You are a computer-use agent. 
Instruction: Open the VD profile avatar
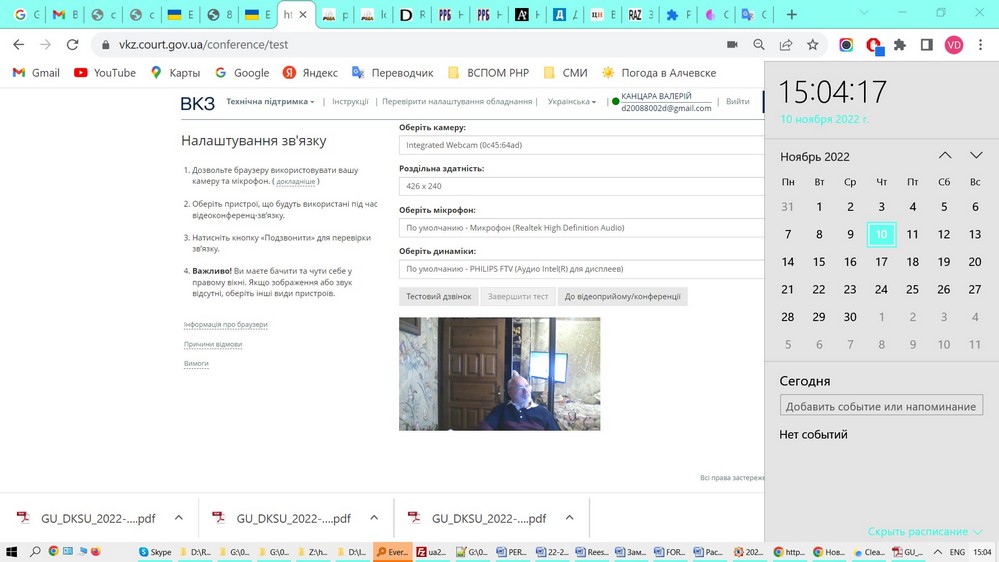click(x=954, y=45)
